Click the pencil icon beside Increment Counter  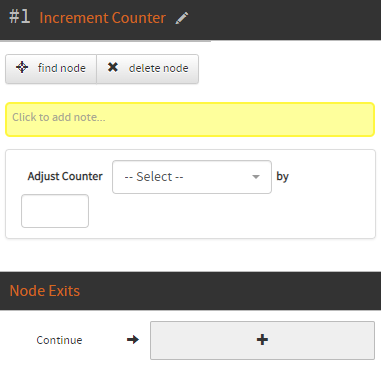pyautogui.click(x=182, y=18)
